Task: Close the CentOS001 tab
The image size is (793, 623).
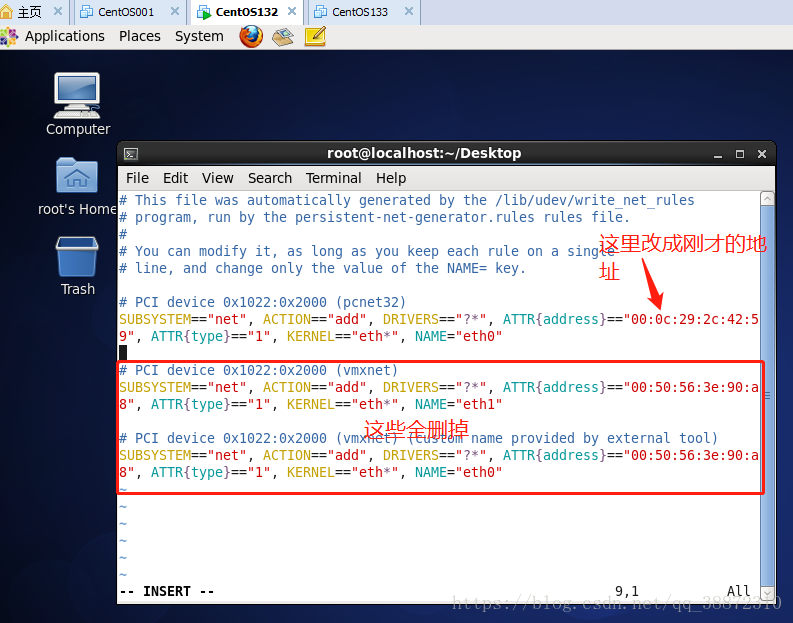Action: 174,11
